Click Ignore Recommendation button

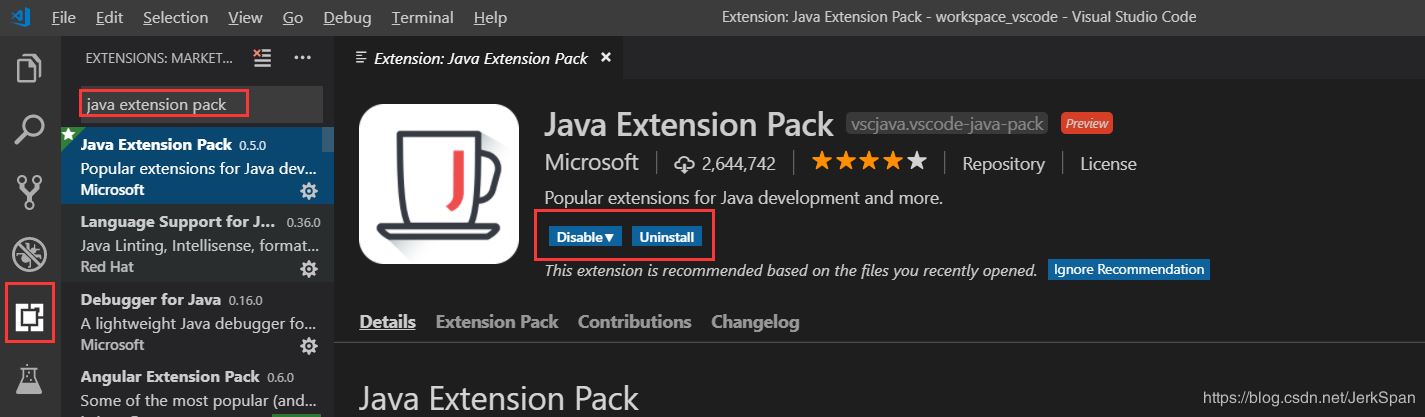click(1129, 270)
